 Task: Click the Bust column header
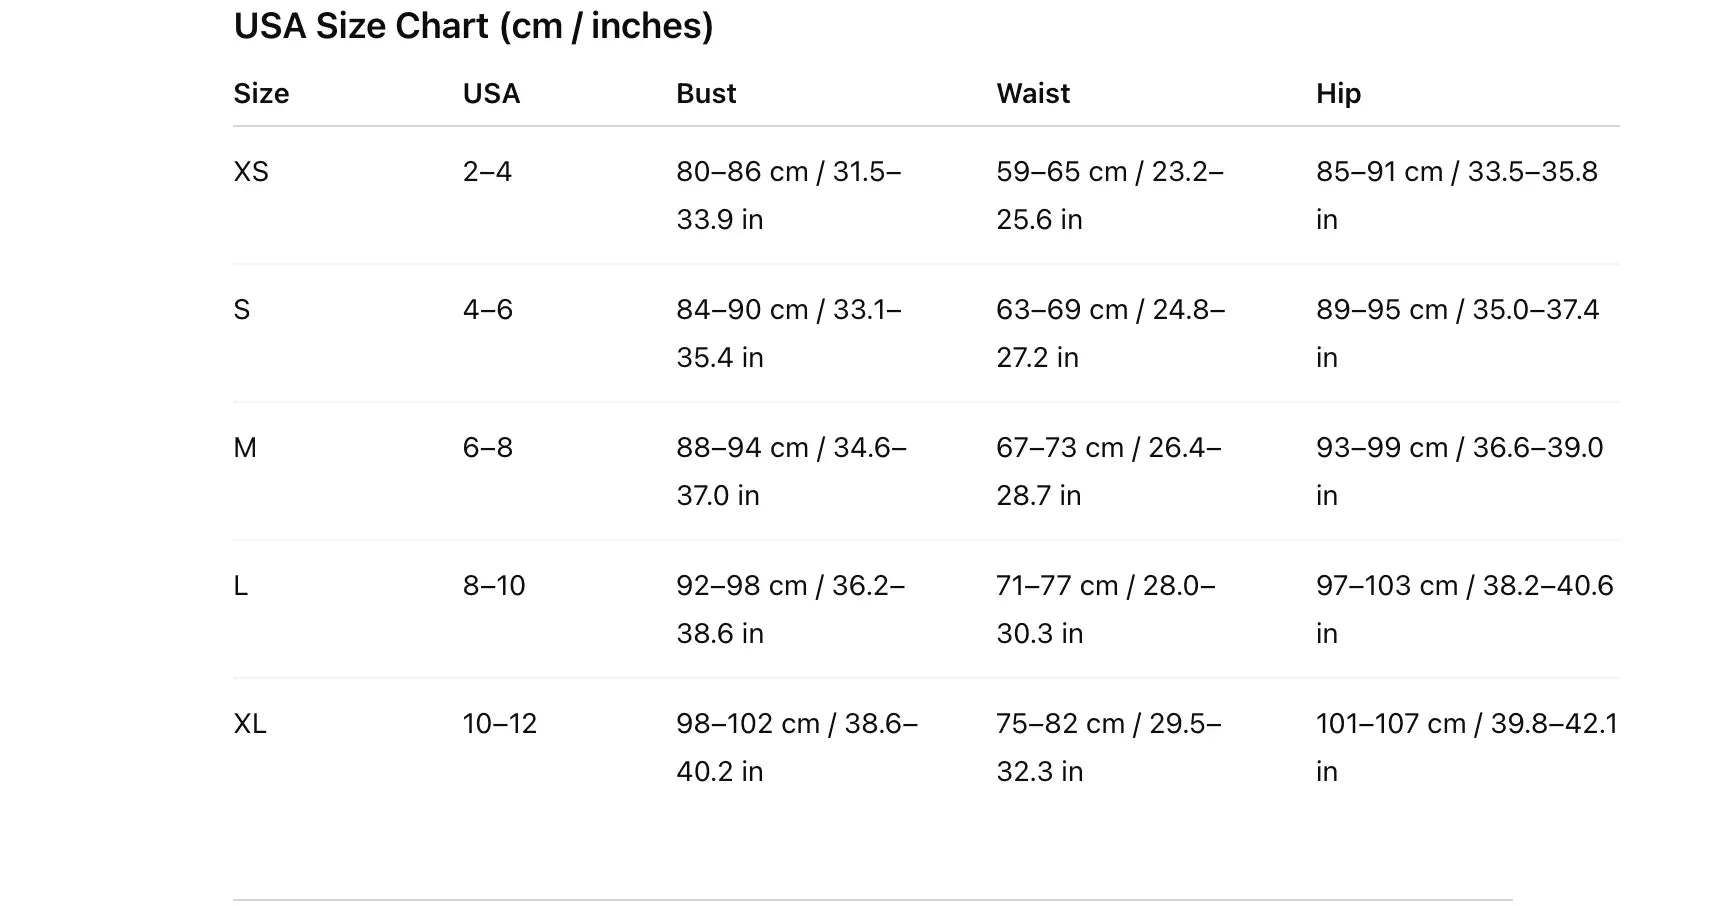tap(706, 94)
